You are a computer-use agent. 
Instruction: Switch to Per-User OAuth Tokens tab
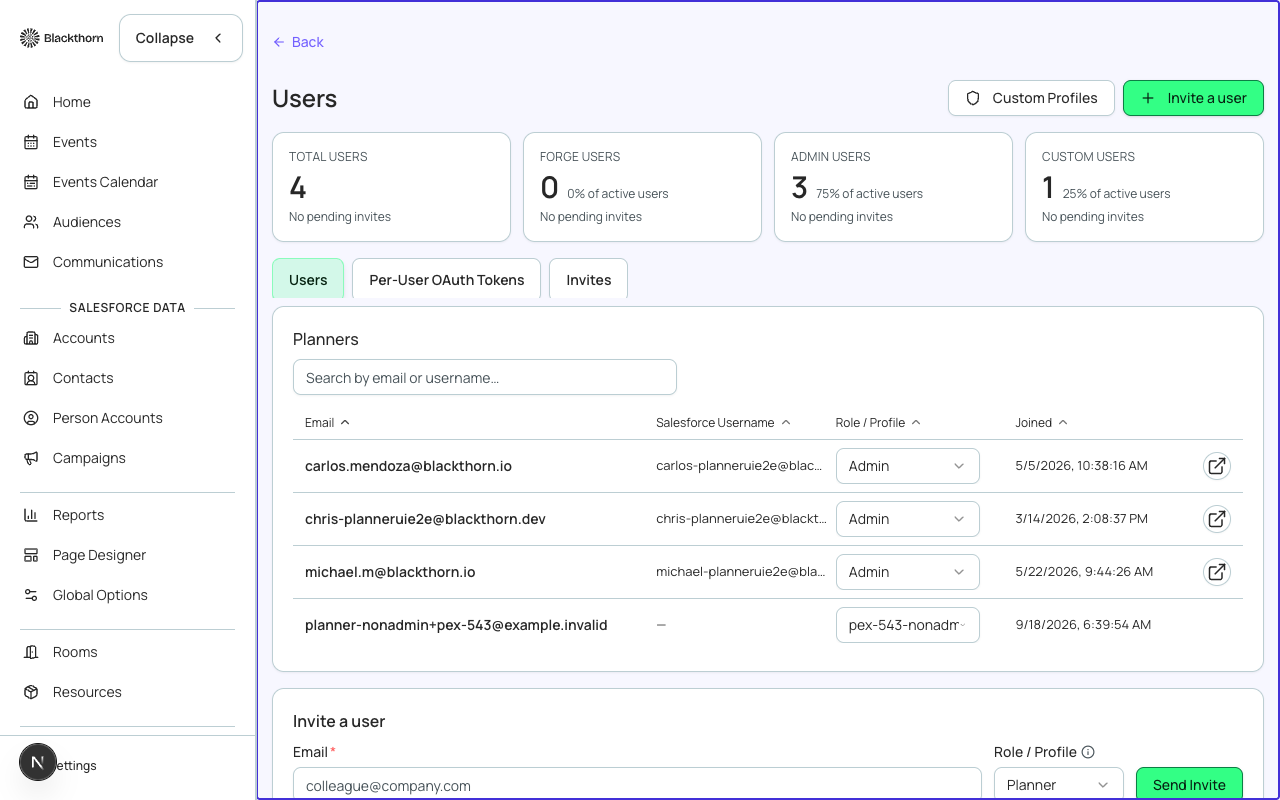tap(446, 279)
